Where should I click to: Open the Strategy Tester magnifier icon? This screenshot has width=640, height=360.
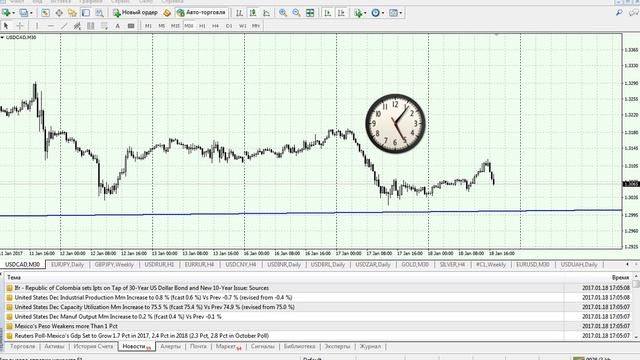(x=99, y=13)
